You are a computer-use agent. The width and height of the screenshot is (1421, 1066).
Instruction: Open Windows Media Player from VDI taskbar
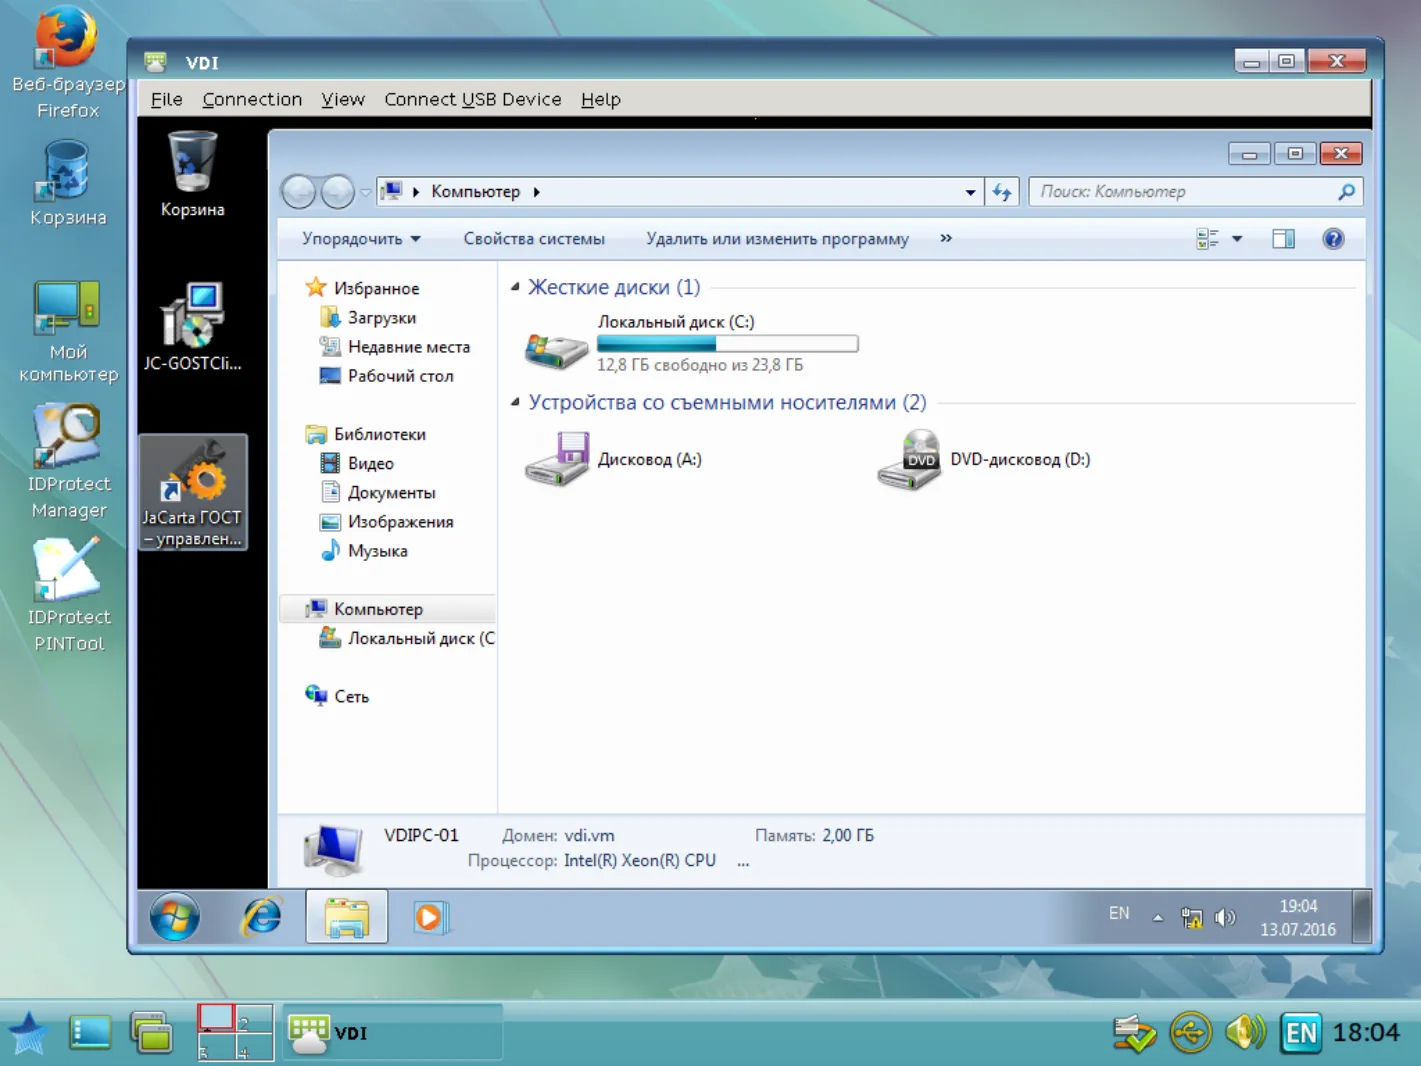click(x=430, y=917)
